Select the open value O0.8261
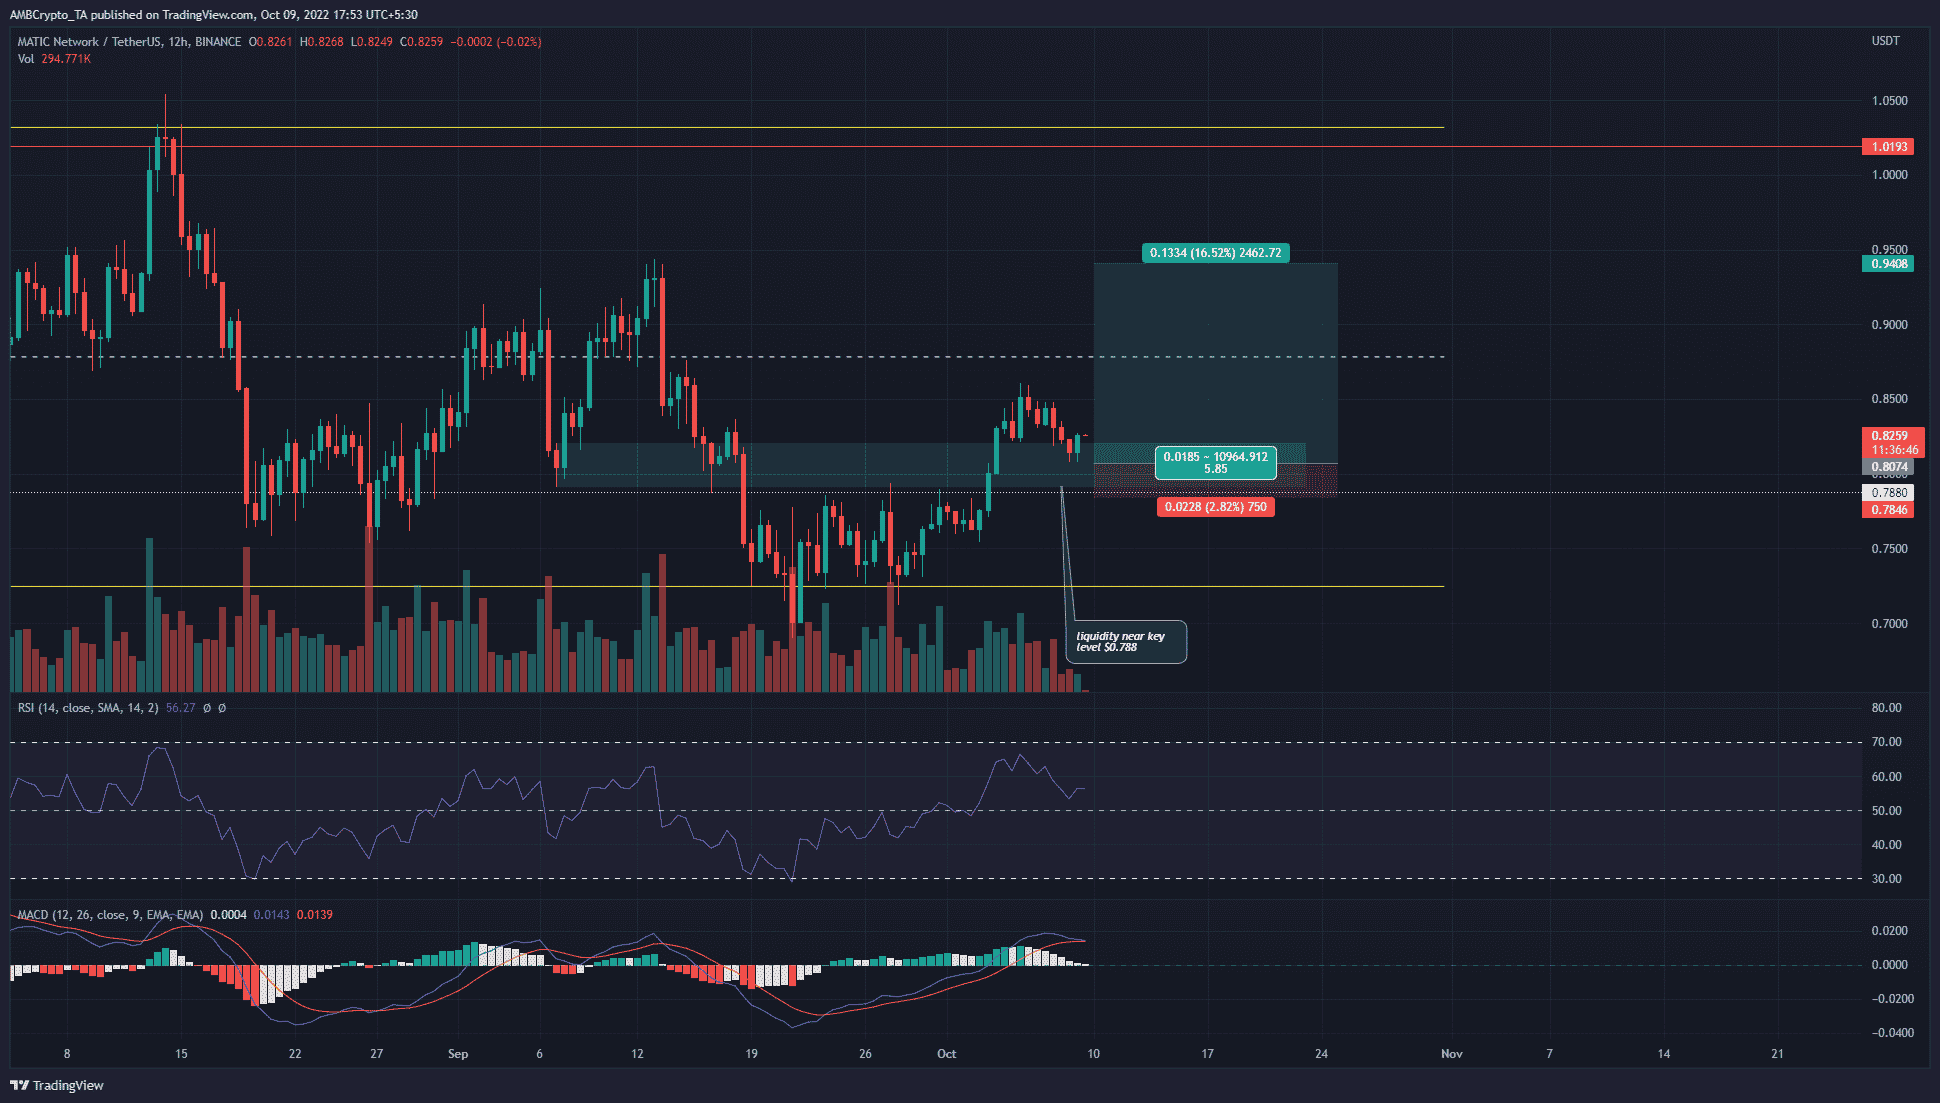 [x=271, y=42]
